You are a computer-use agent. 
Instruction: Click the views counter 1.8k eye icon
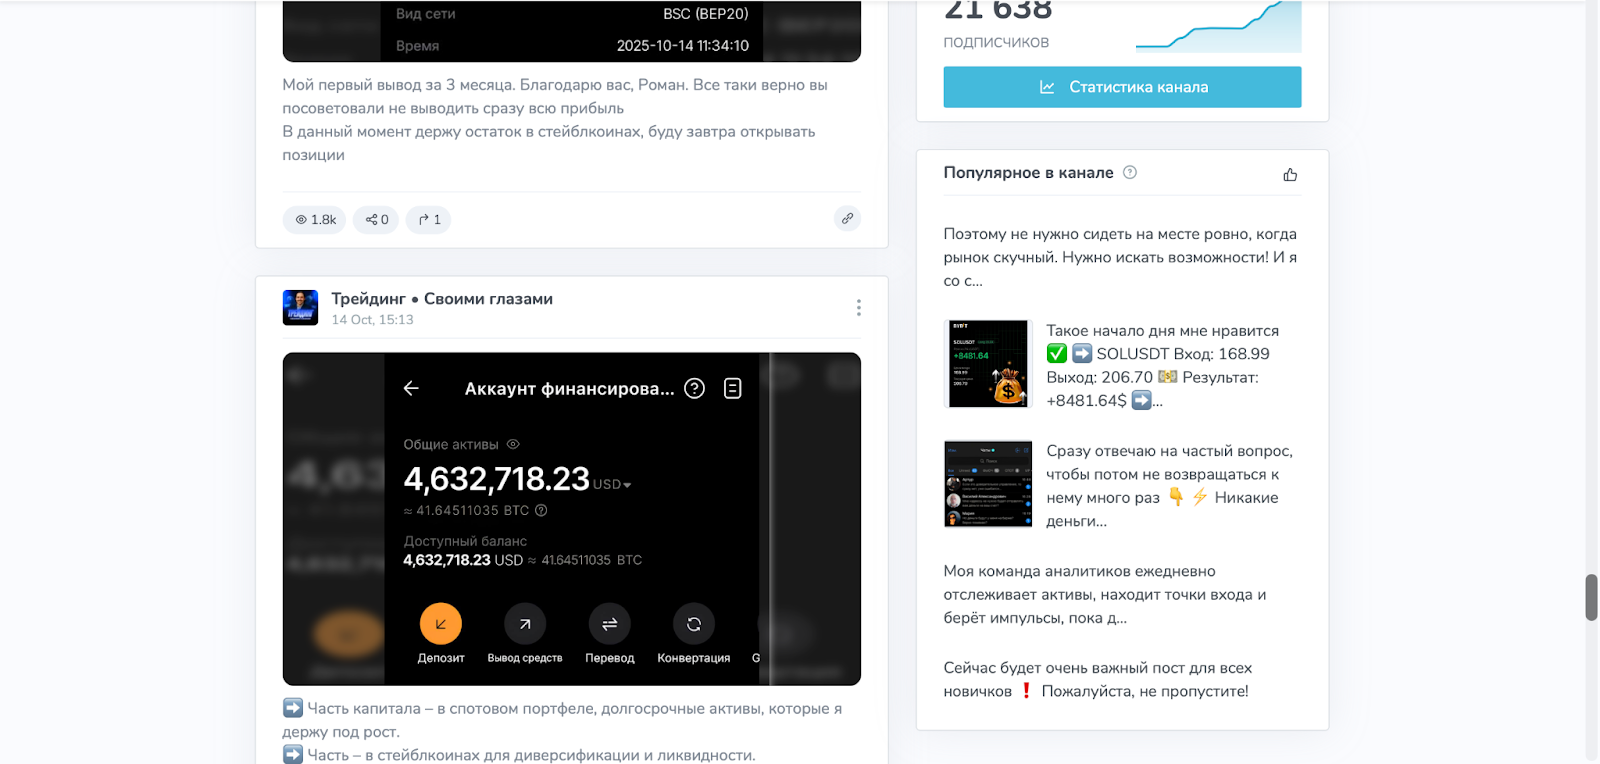click(x=301, y=220)
